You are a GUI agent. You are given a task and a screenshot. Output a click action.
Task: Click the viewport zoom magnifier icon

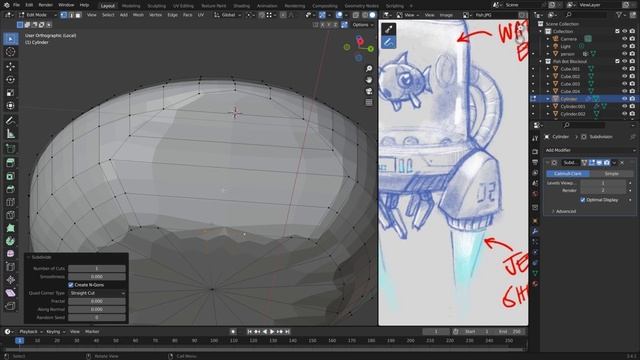point(369,69)
